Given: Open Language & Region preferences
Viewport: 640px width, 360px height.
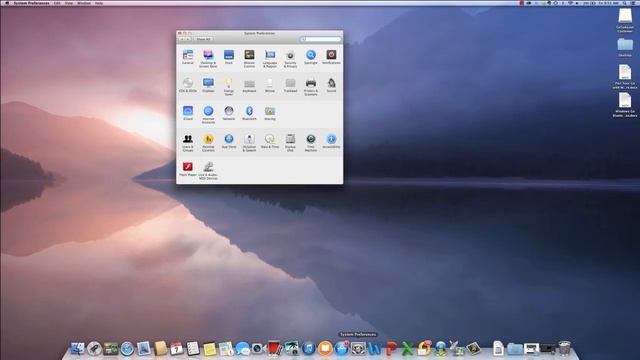Looking at the screenshot, I should pyautogui.click(x=270, y=58).
